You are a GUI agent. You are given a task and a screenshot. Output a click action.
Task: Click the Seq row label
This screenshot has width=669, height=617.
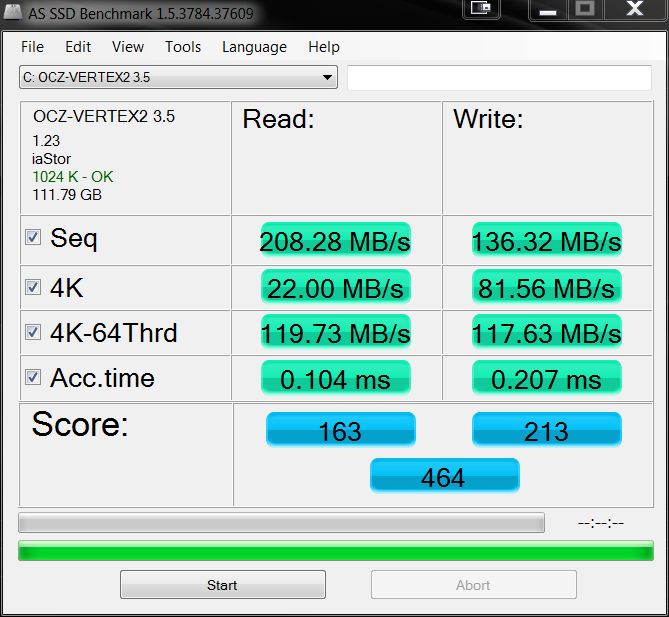click(74, 239)
